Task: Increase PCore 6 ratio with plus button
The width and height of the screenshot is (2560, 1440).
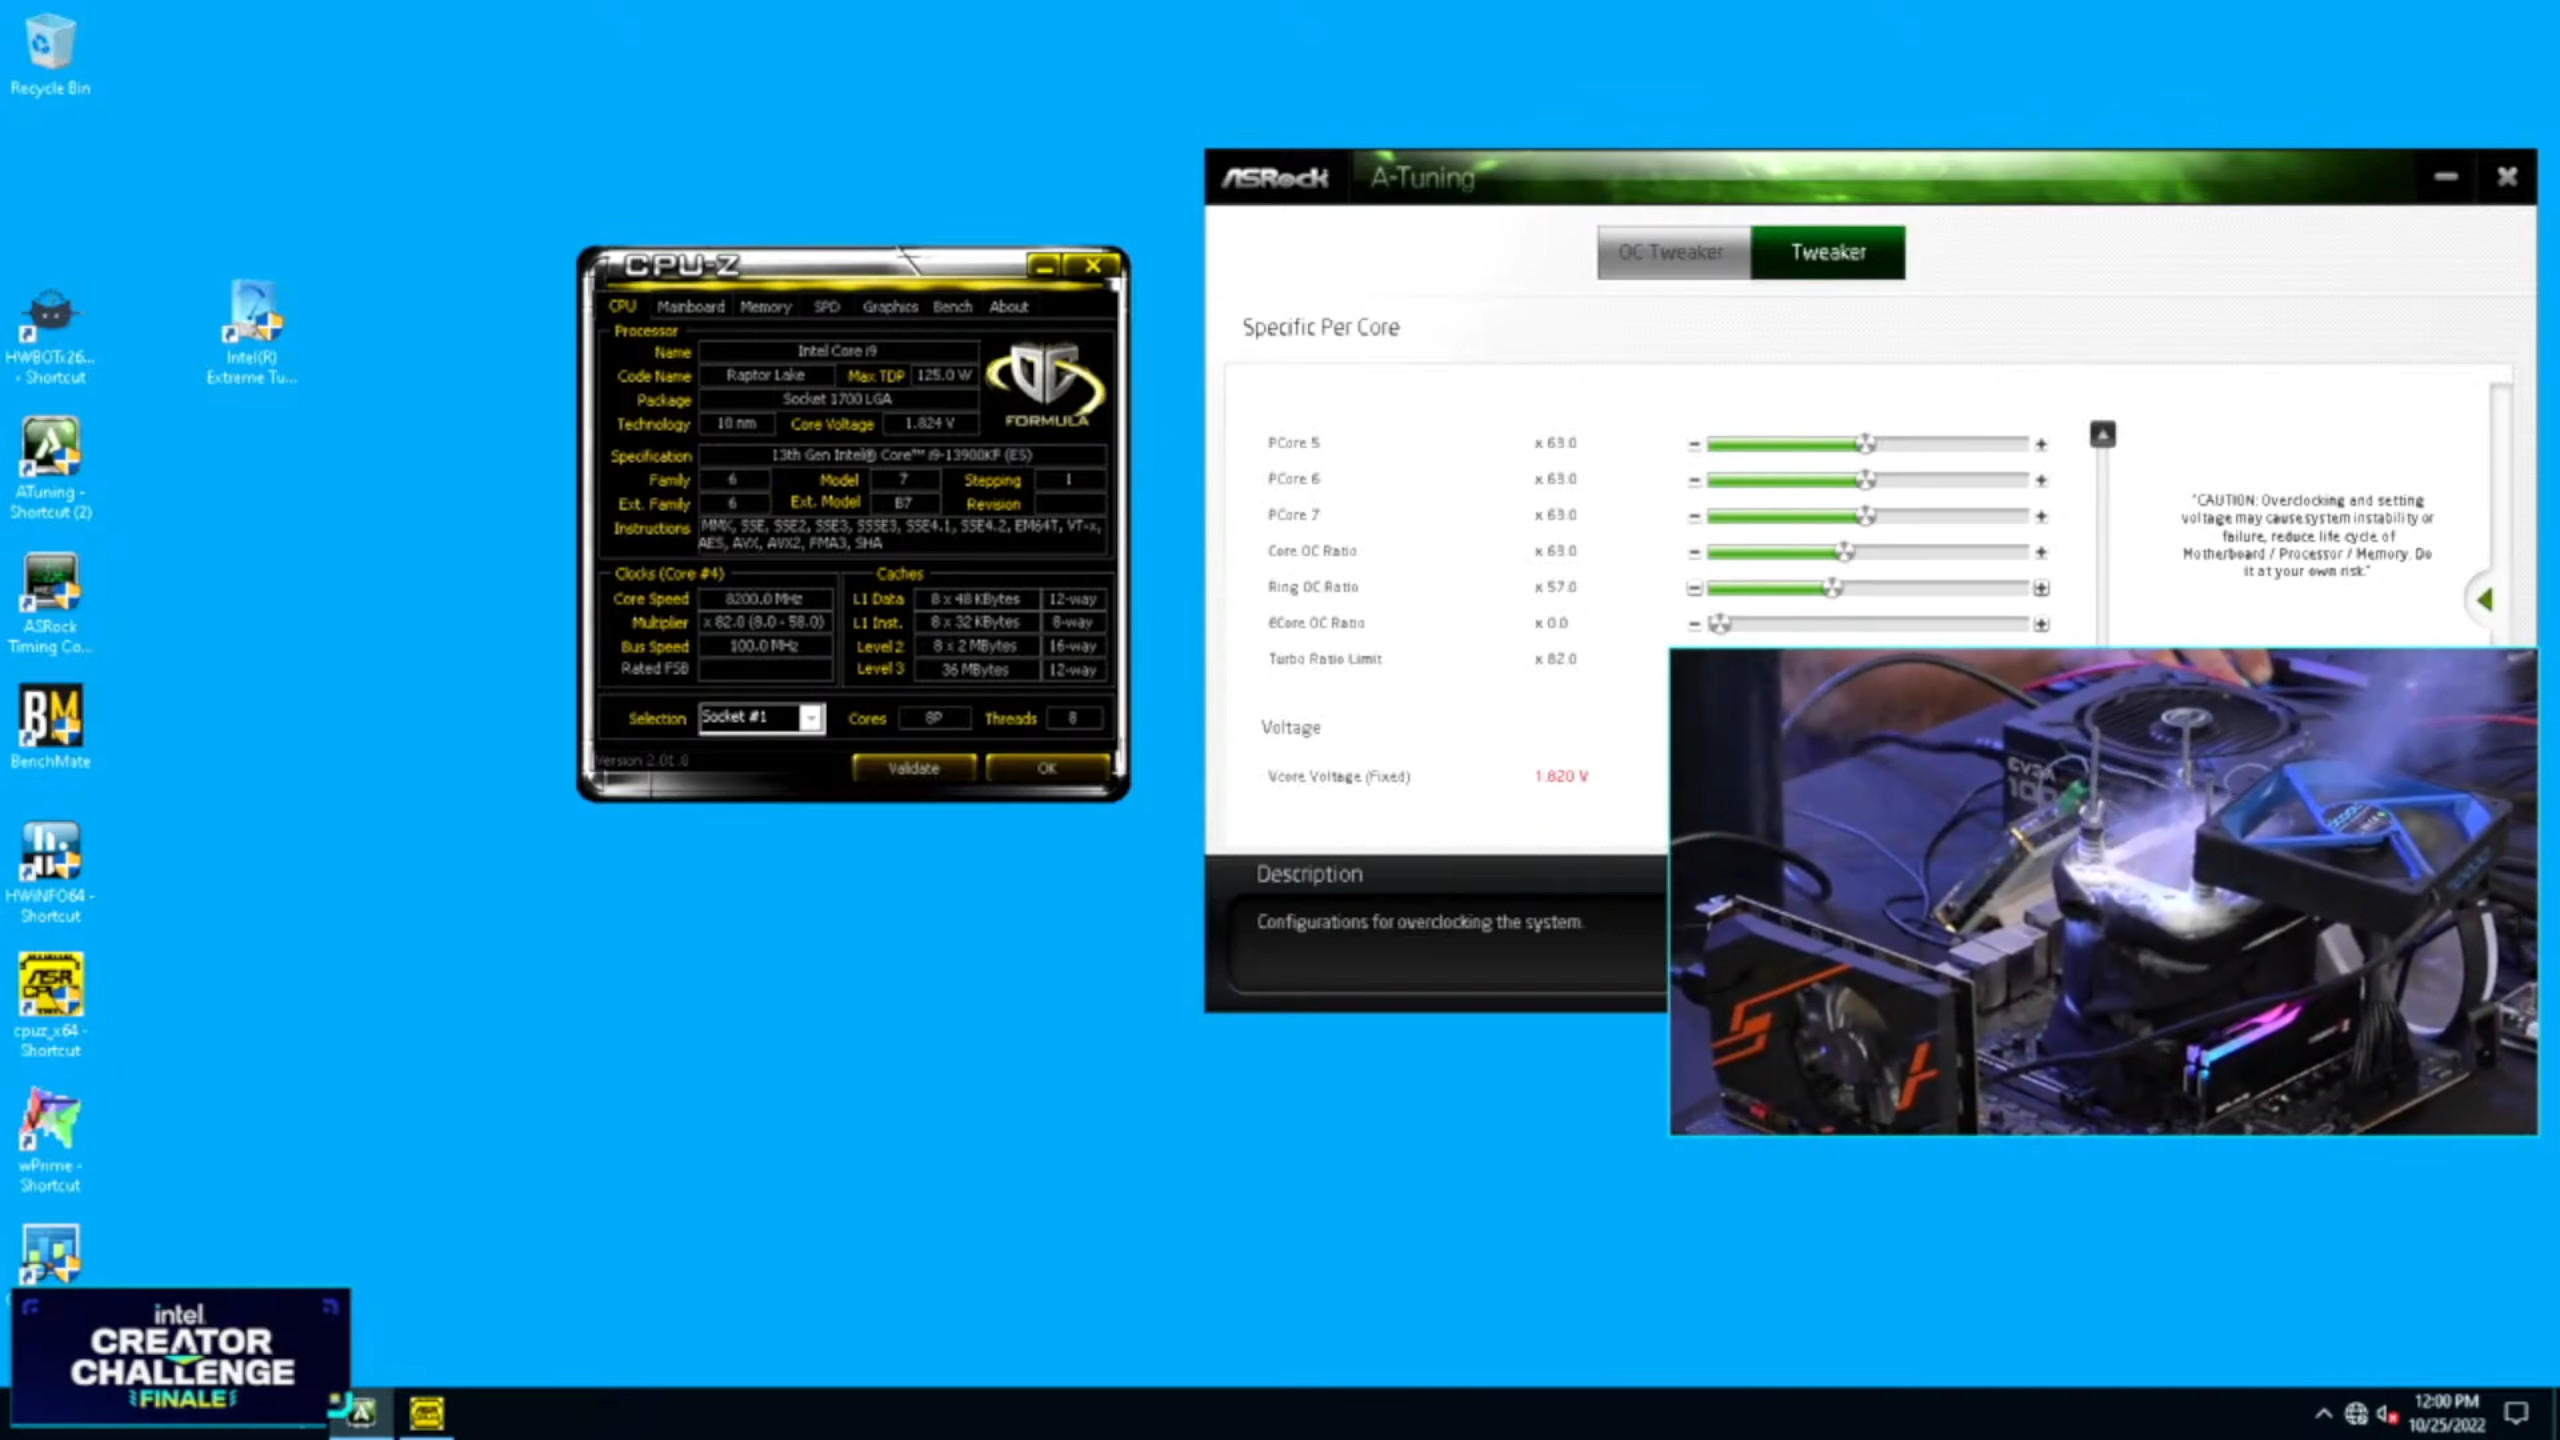Action: coord(2041,481)
